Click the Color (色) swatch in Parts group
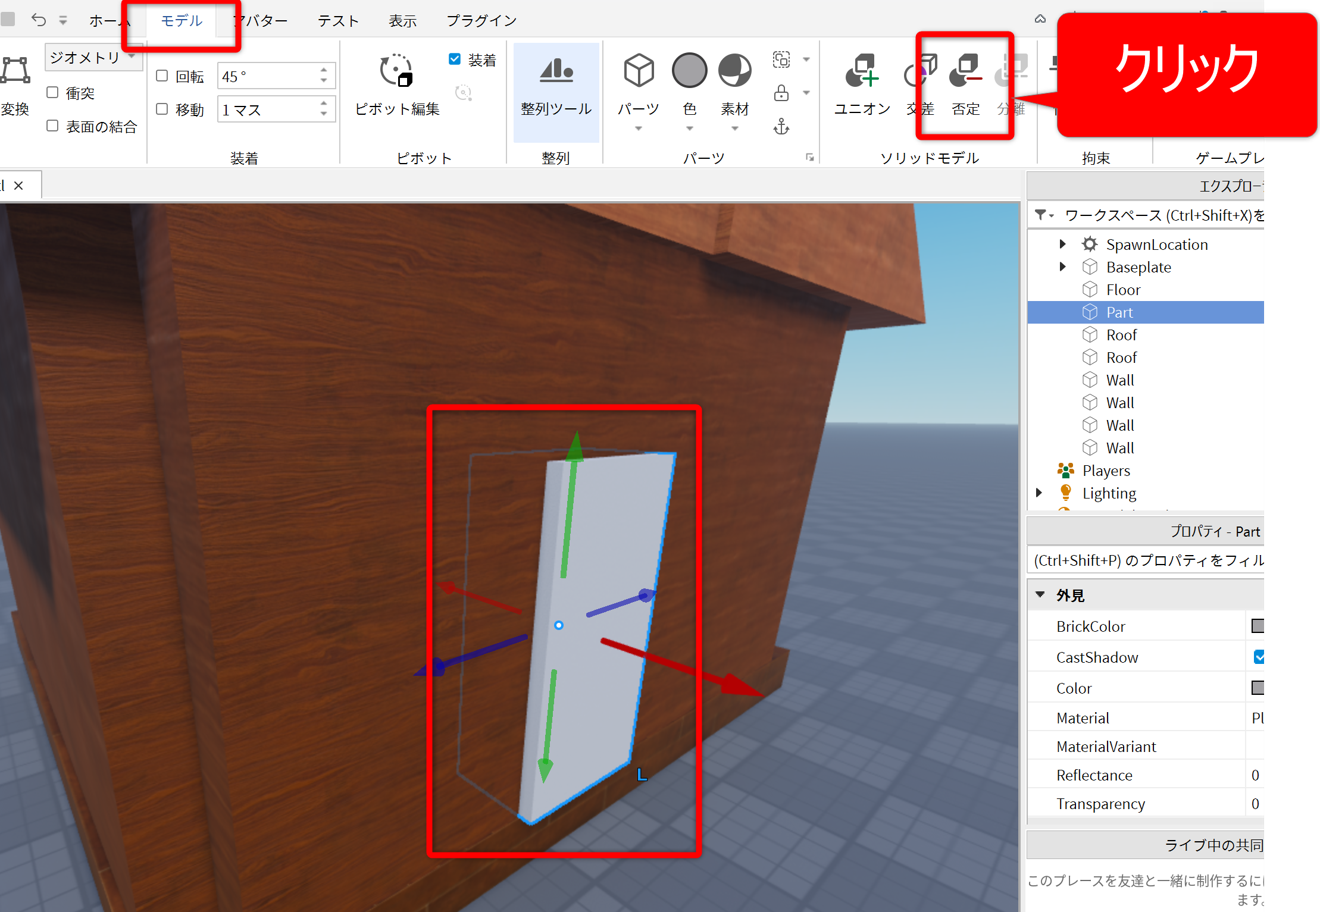Viewport: 1320px width, 912px height. pyautogui.click(x=689, y=71)
